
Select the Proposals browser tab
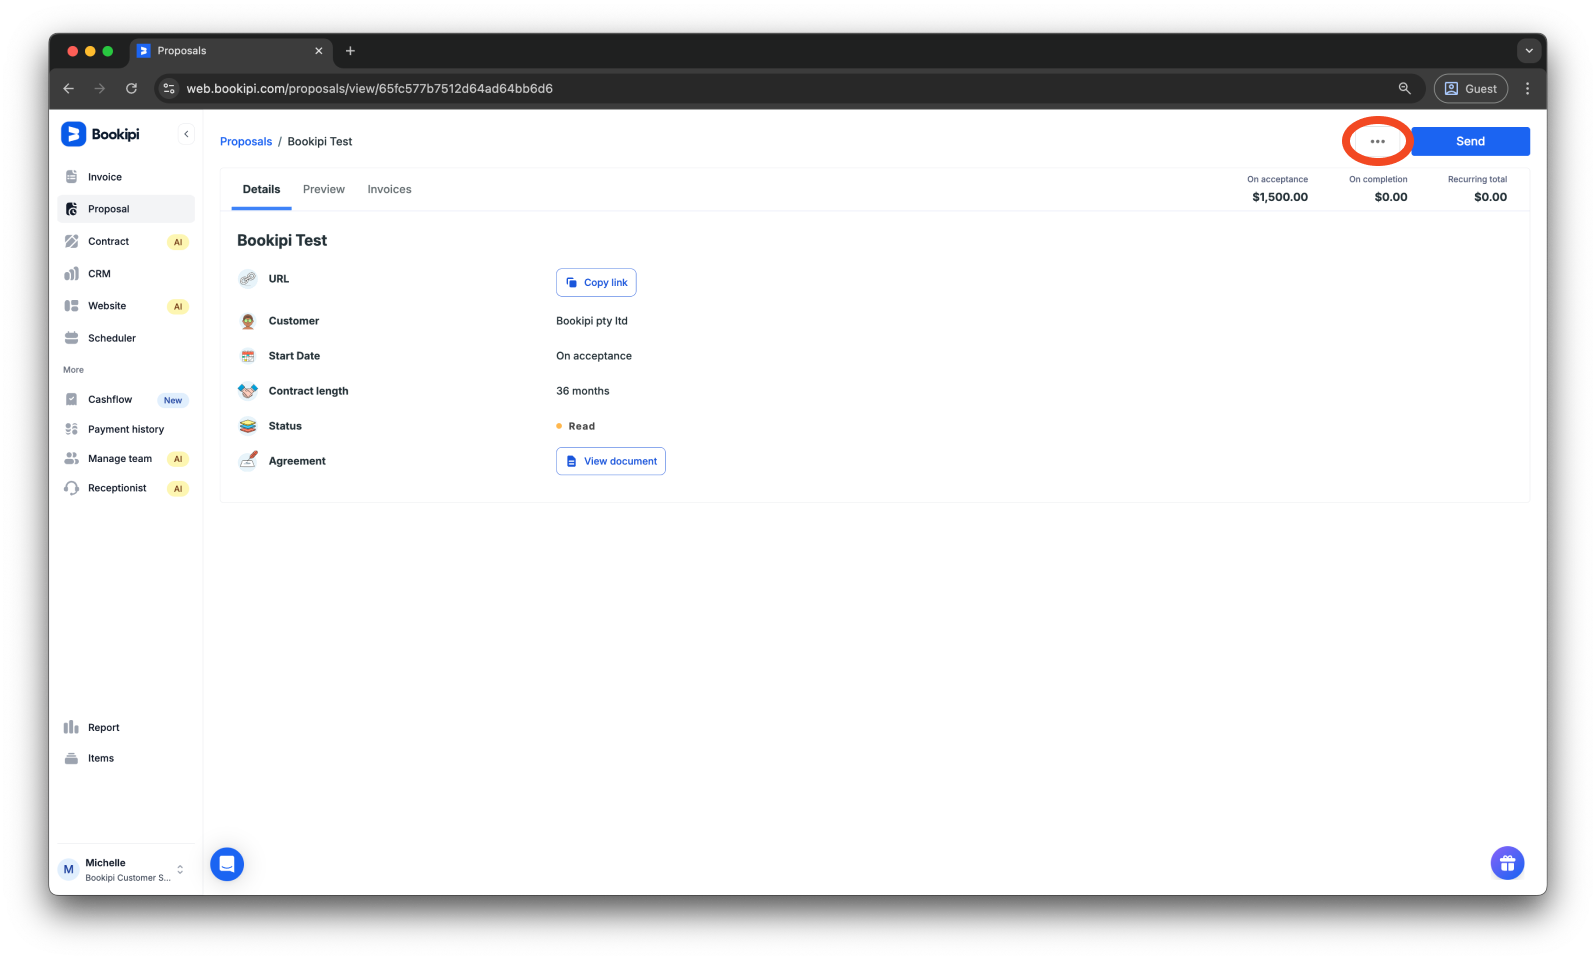(232, 51)
